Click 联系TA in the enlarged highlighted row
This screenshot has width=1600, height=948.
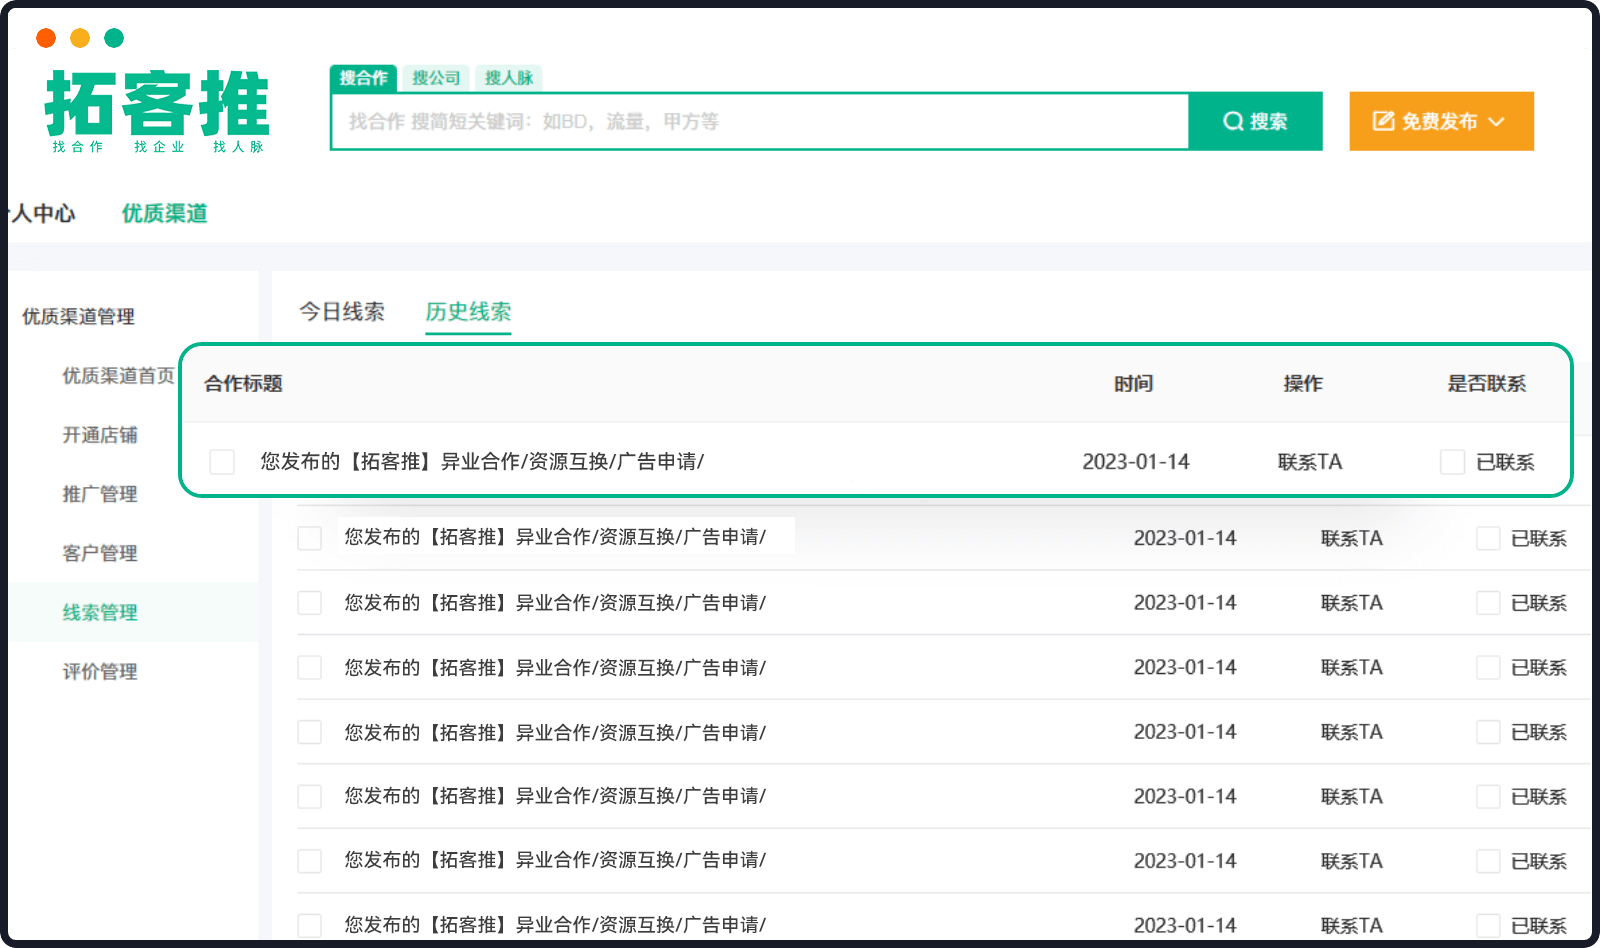pyautogui.click(x=1310, y=462)
